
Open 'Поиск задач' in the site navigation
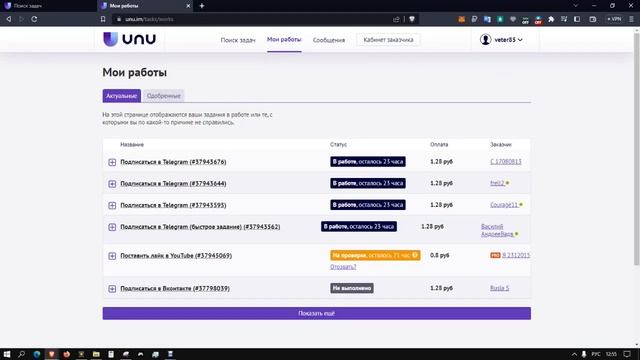coord(238,40)
